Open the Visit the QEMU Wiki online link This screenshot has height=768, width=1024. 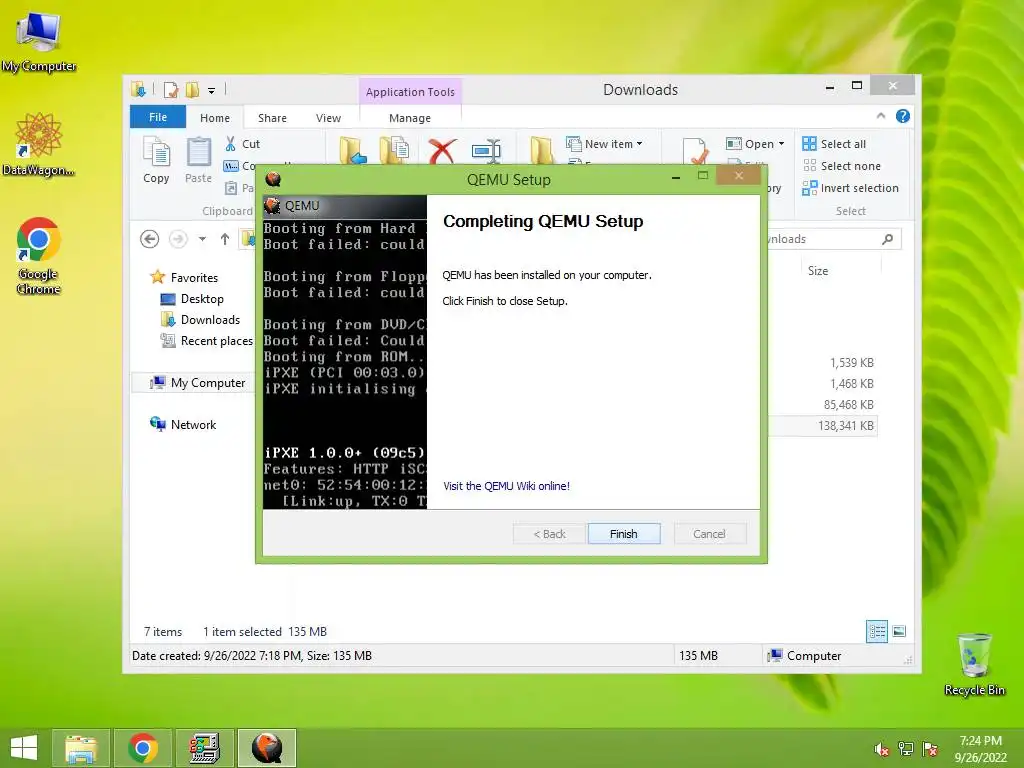(x=506, y=486)
